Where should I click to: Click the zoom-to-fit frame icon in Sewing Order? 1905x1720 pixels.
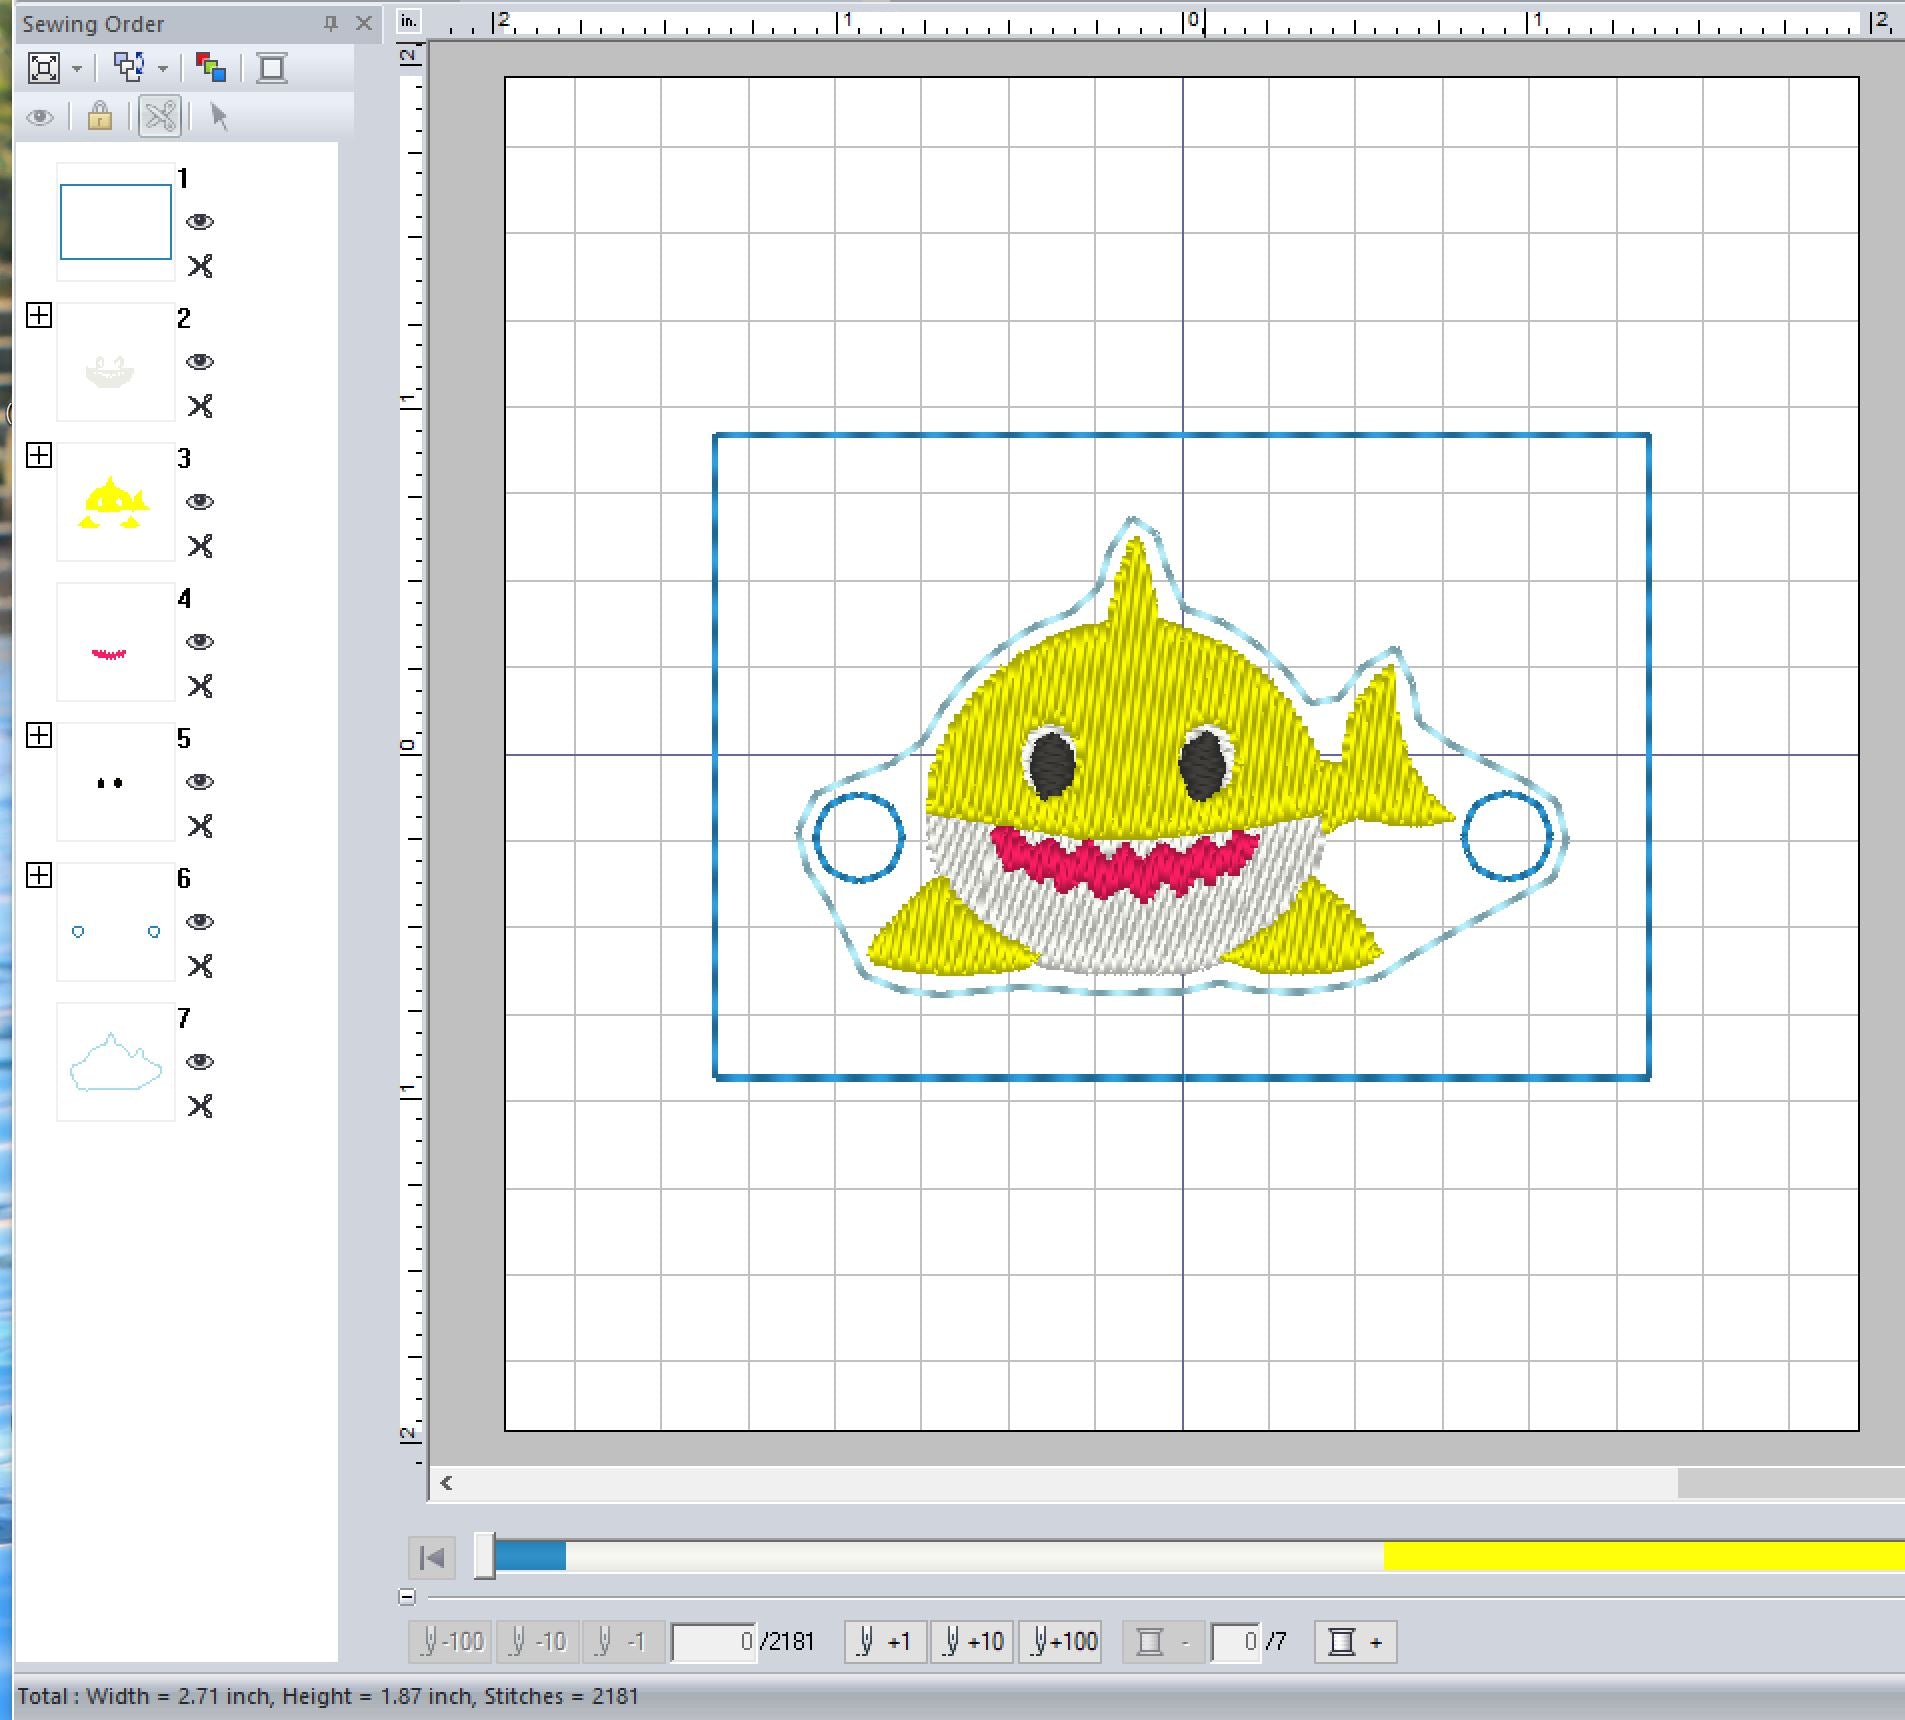[x=44, y=68]
